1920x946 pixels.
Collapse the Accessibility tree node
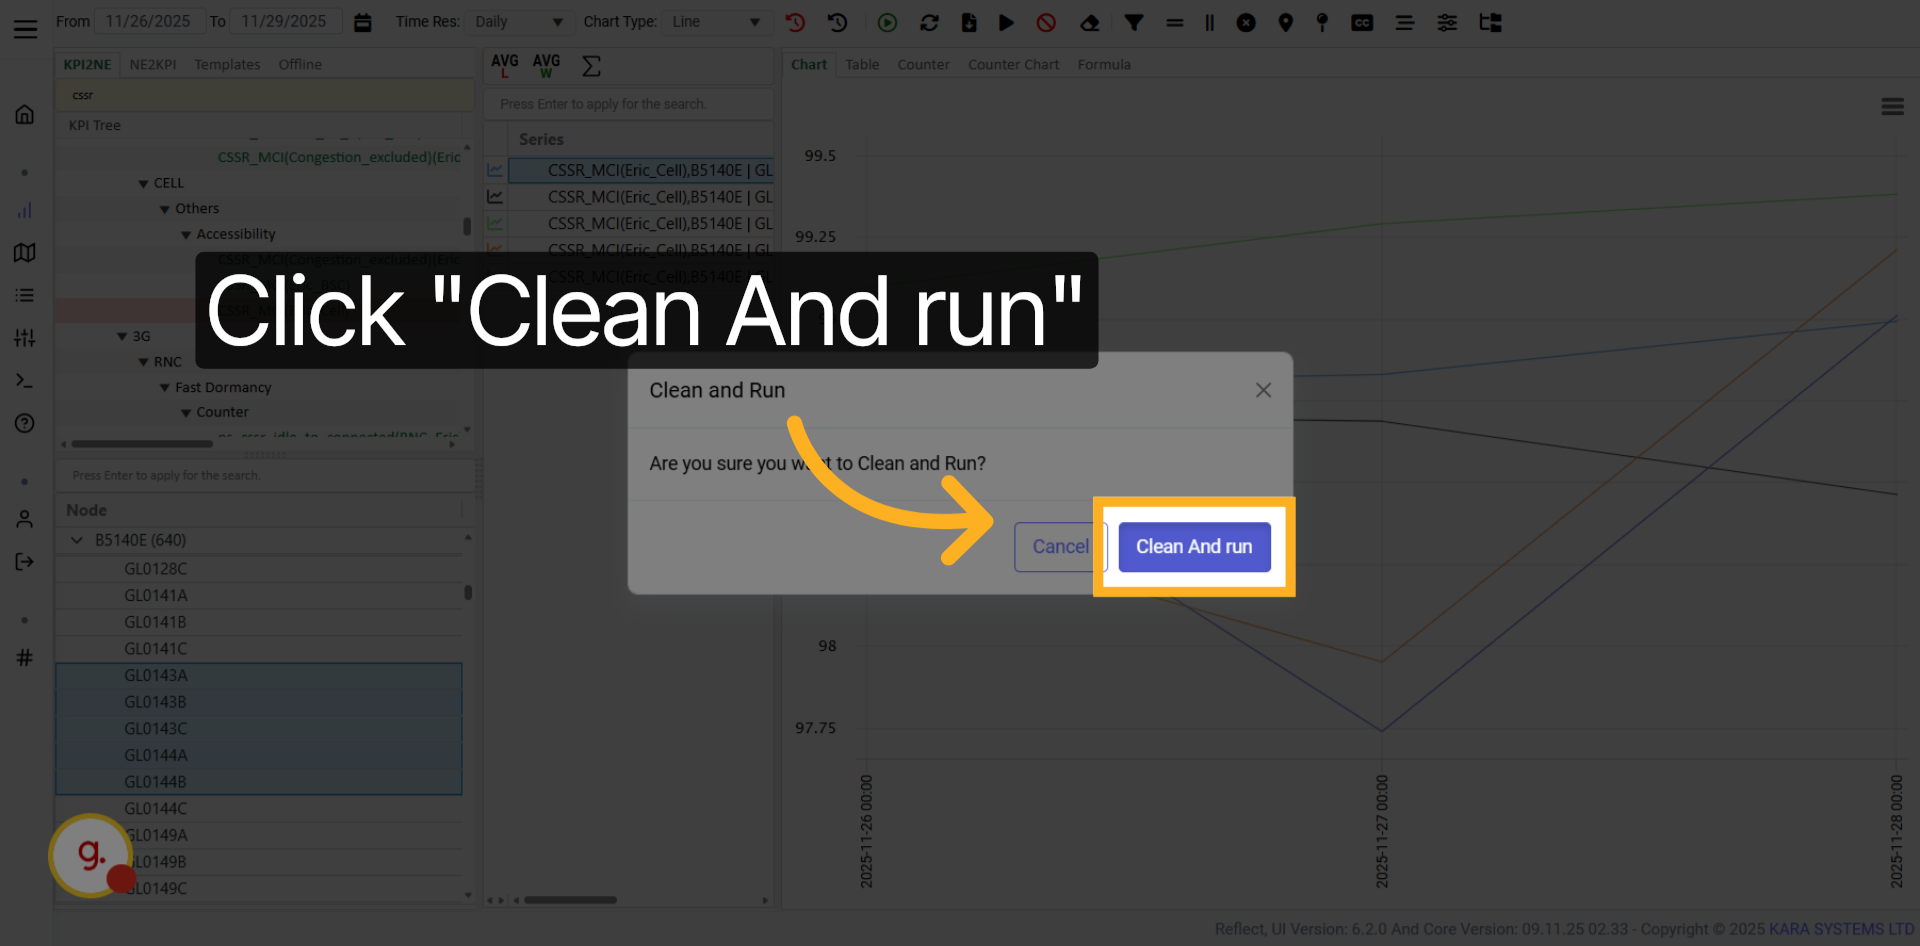pos(186,235)
